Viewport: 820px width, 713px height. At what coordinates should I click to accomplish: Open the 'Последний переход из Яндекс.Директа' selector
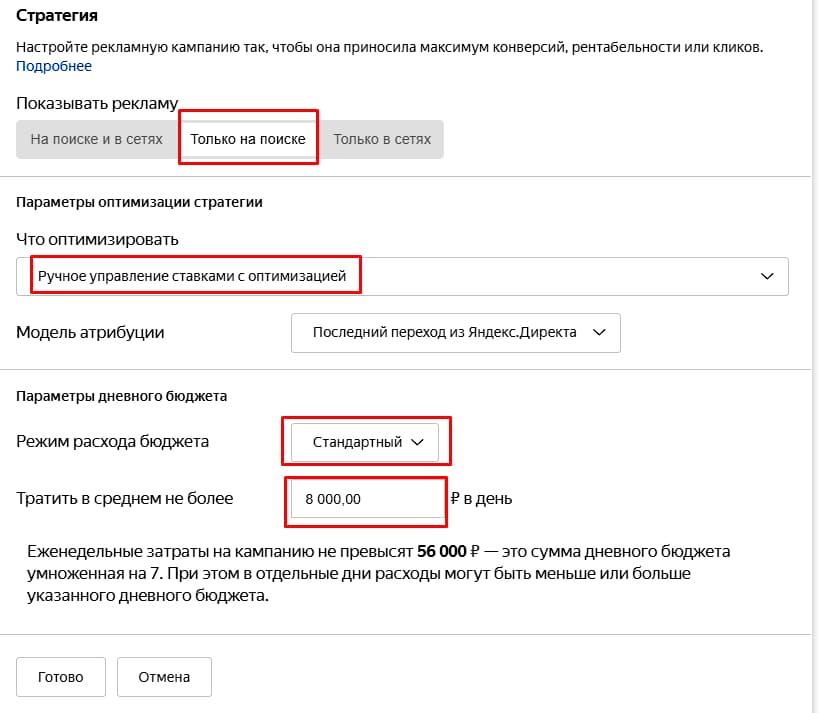pyautogui.click(x=455, y=333)
